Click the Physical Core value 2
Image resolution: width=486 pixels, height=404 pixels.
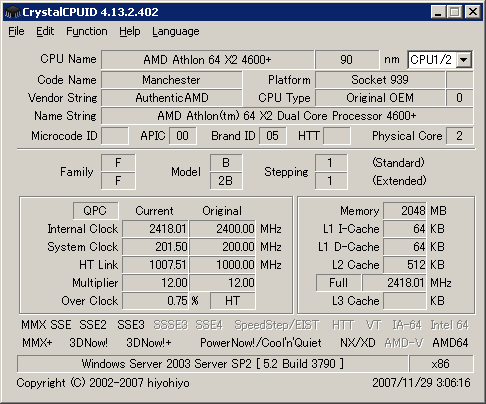coord(459,136)
